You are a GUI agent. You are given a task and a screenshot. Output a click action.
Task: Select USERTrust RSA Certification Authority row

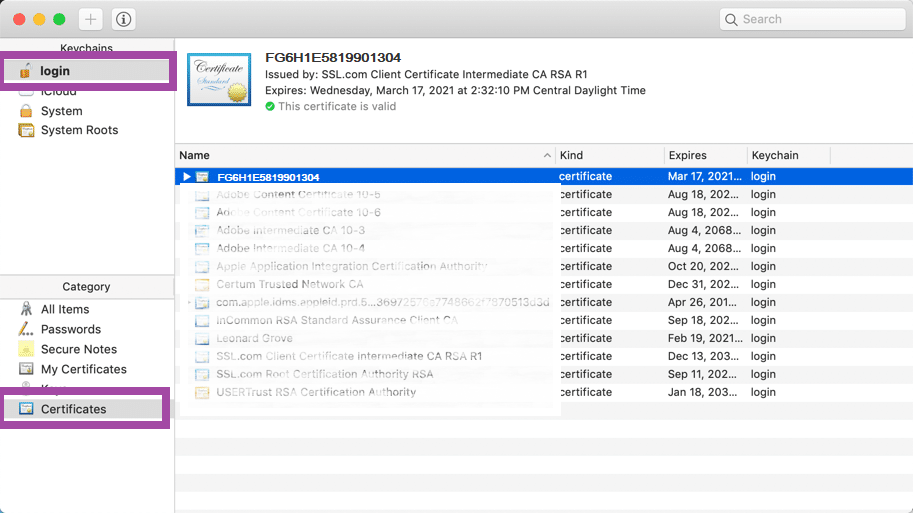coord(544,392)
